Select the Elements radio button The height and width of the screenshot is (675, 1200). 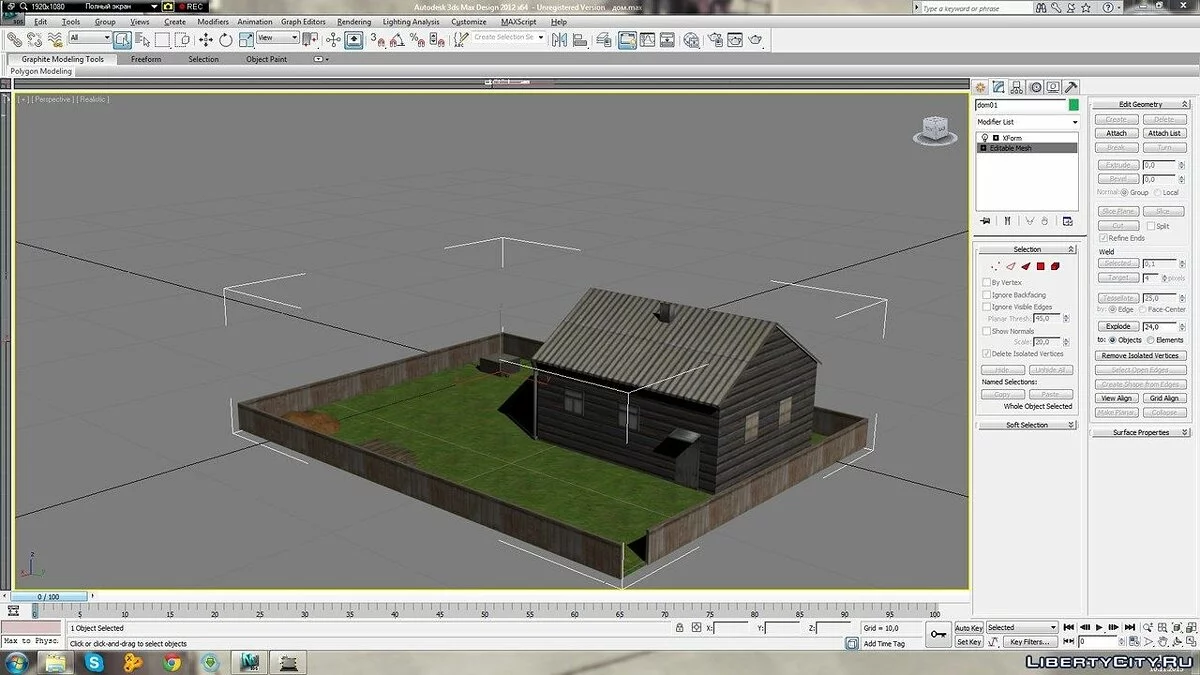[1150, 340]
